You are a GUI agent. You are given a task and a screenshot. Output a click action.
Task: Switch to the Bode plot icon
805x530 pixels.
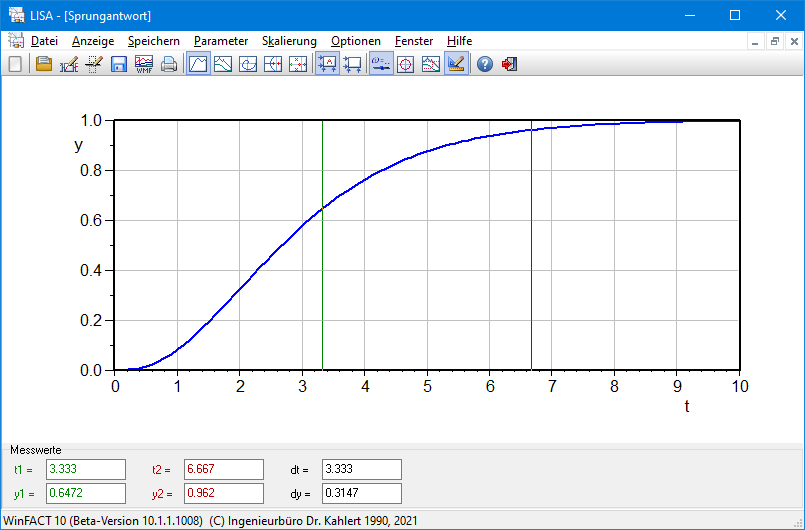223,64
